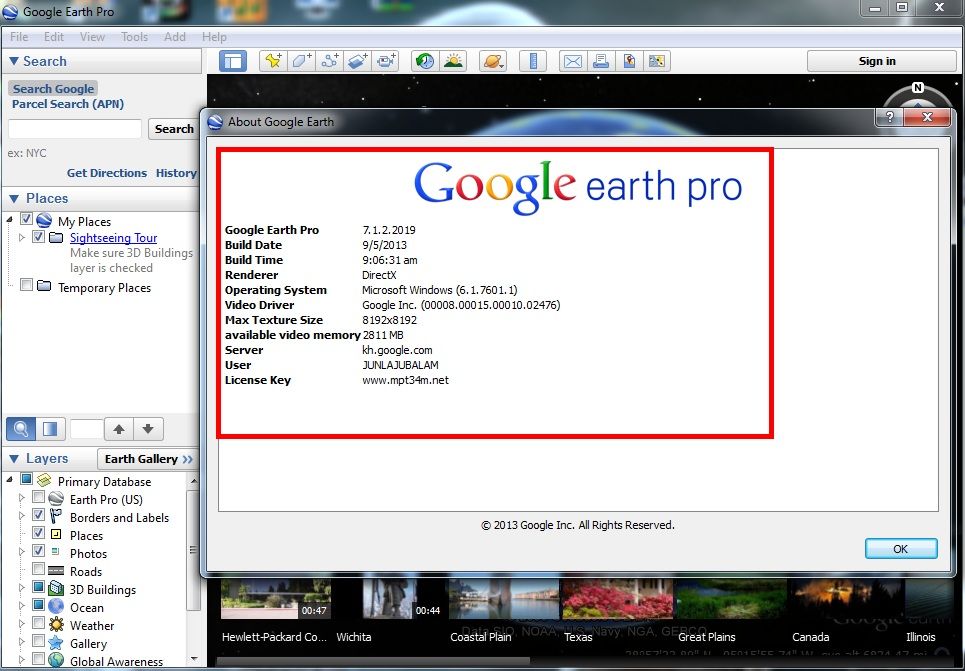Collapse the My Places tree node

tap(10, 219)
